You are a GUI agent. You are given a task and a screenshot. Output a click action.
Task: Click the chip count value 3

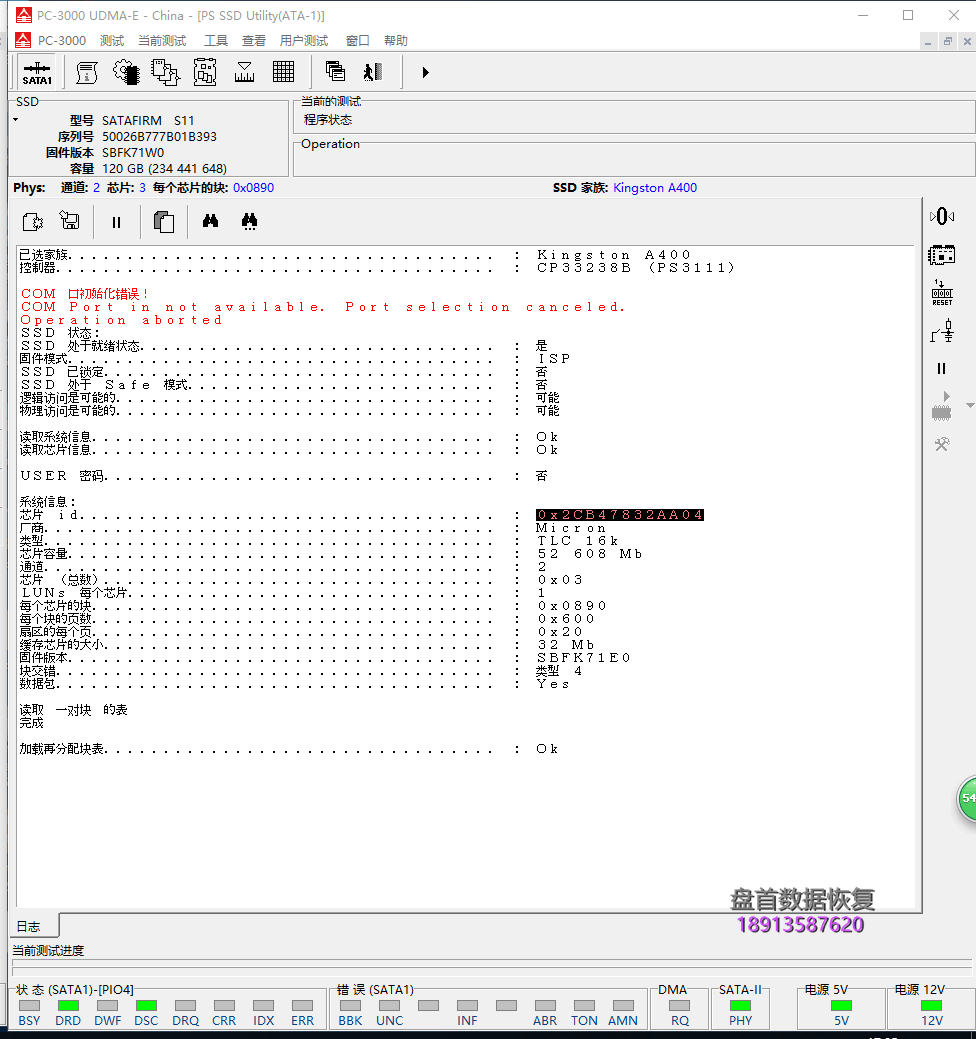(x=142, y=188)
